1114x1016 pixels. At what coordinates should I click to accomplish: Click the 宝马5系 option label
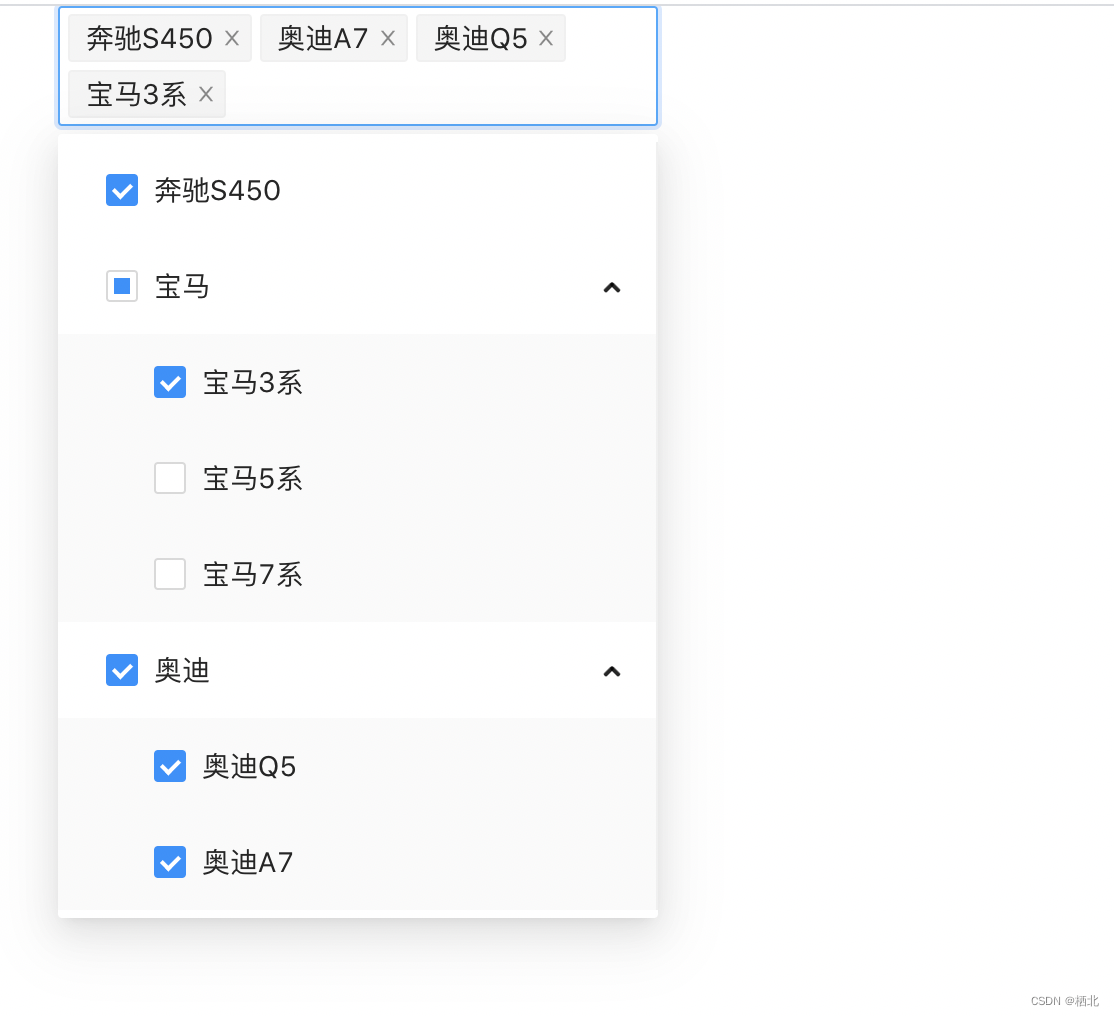[253, 478]
